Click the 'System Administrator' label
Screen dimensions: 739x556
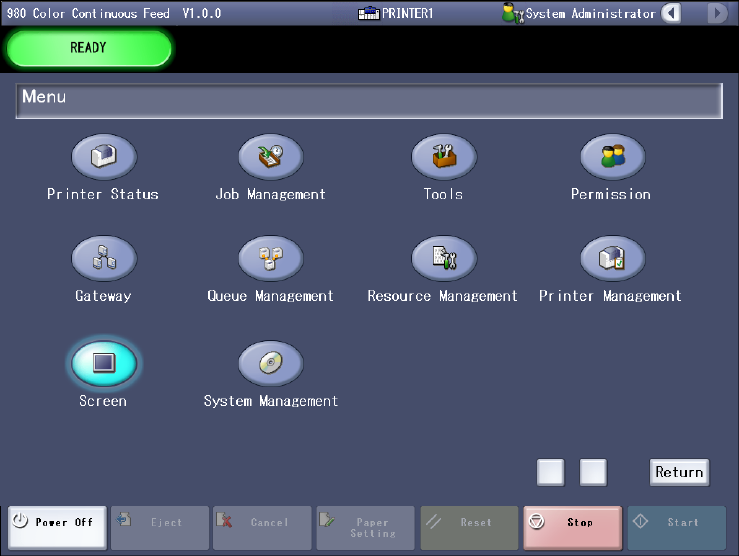point(590,14)
